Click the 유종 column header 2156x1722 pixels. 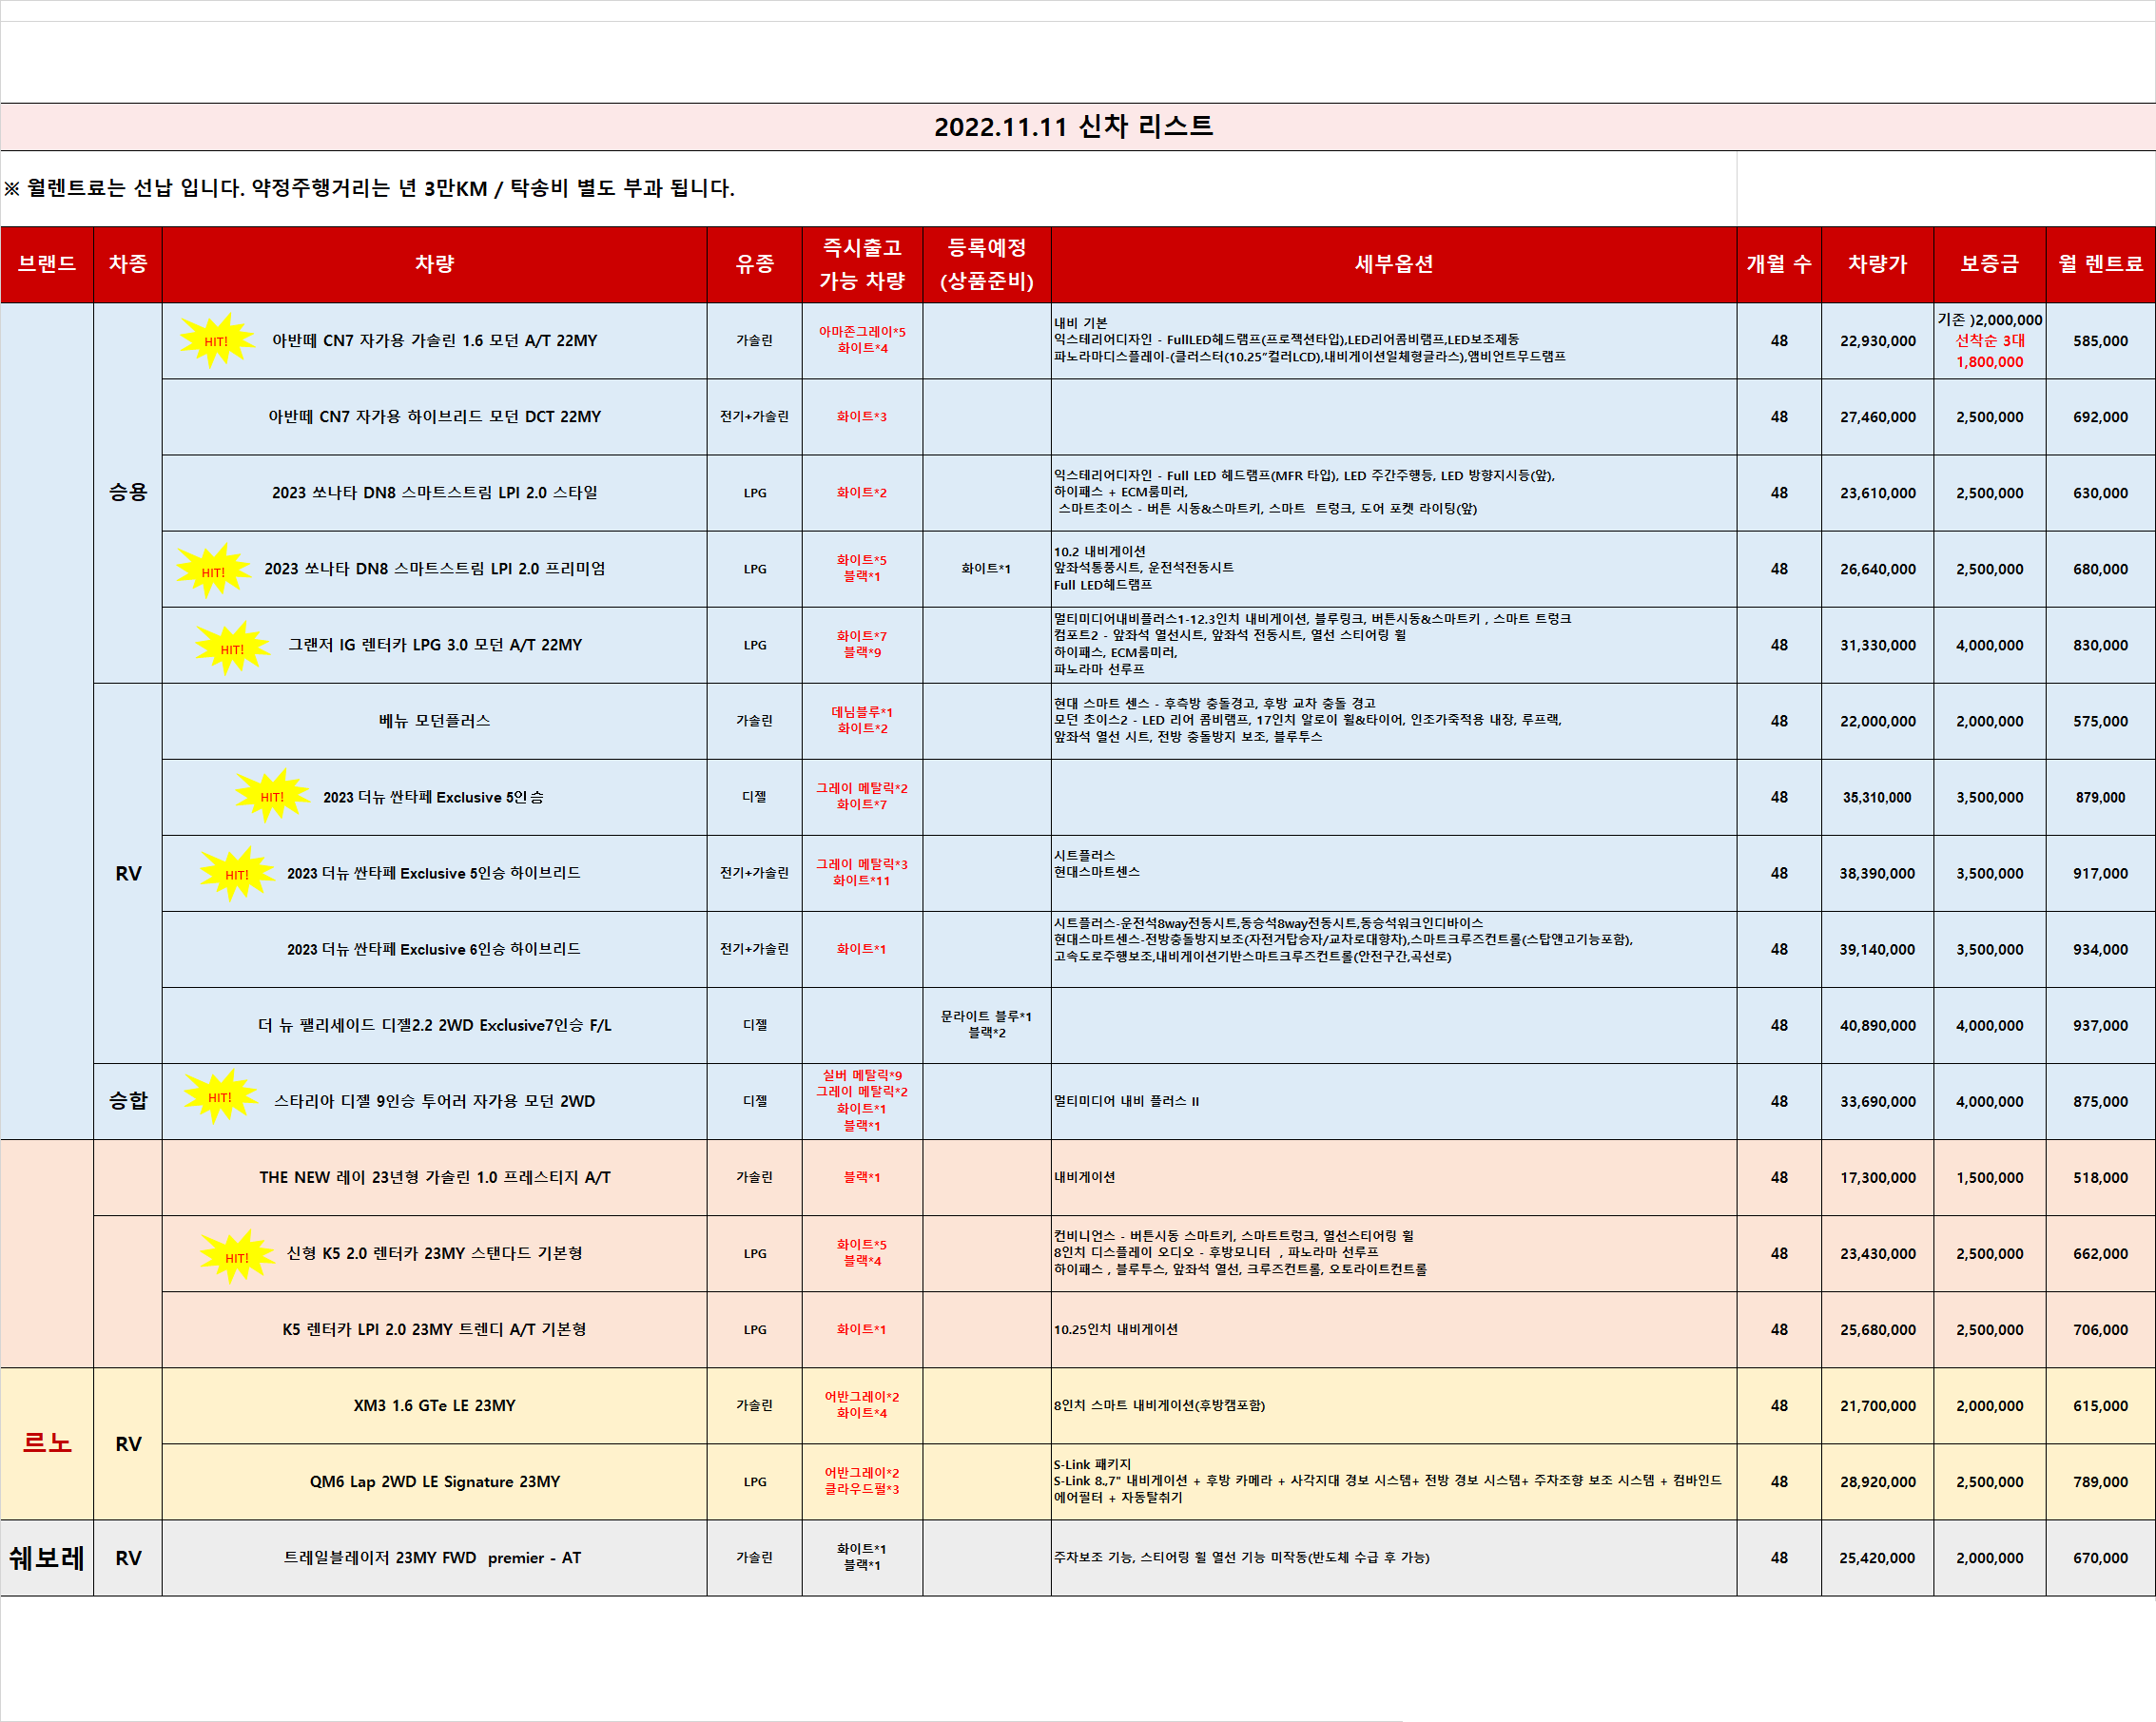[755, 265]
